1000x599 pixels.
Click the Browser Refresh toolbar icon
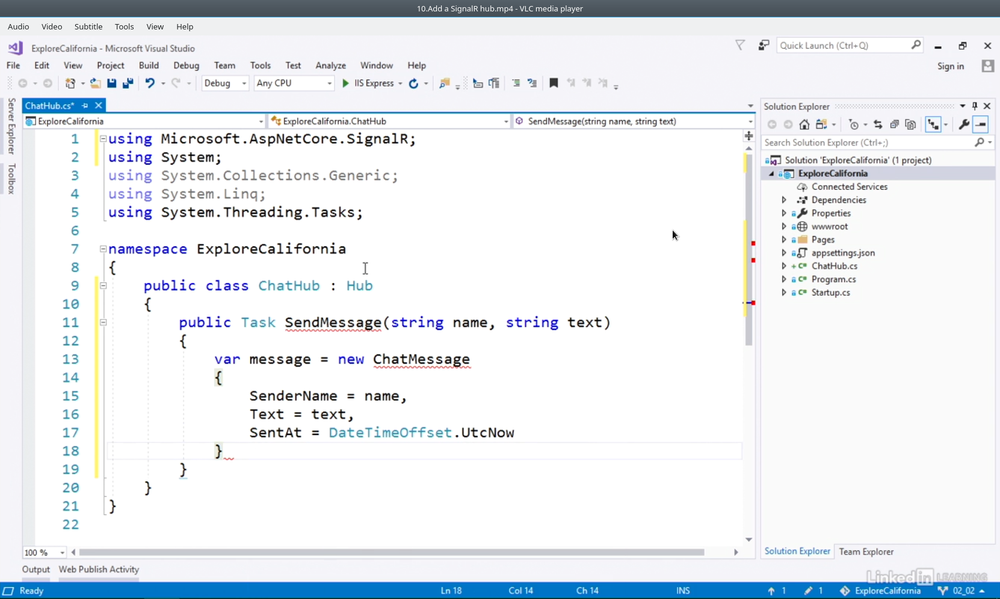pyautogui.click(x=413, y=84)
